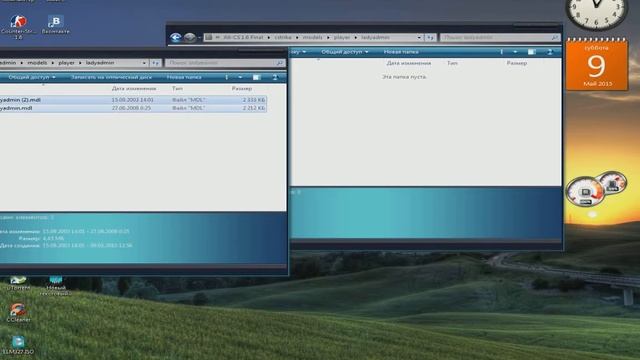
Task: Open the ВКонтакте desktop shortcut
Action: [x=56, y=24]
